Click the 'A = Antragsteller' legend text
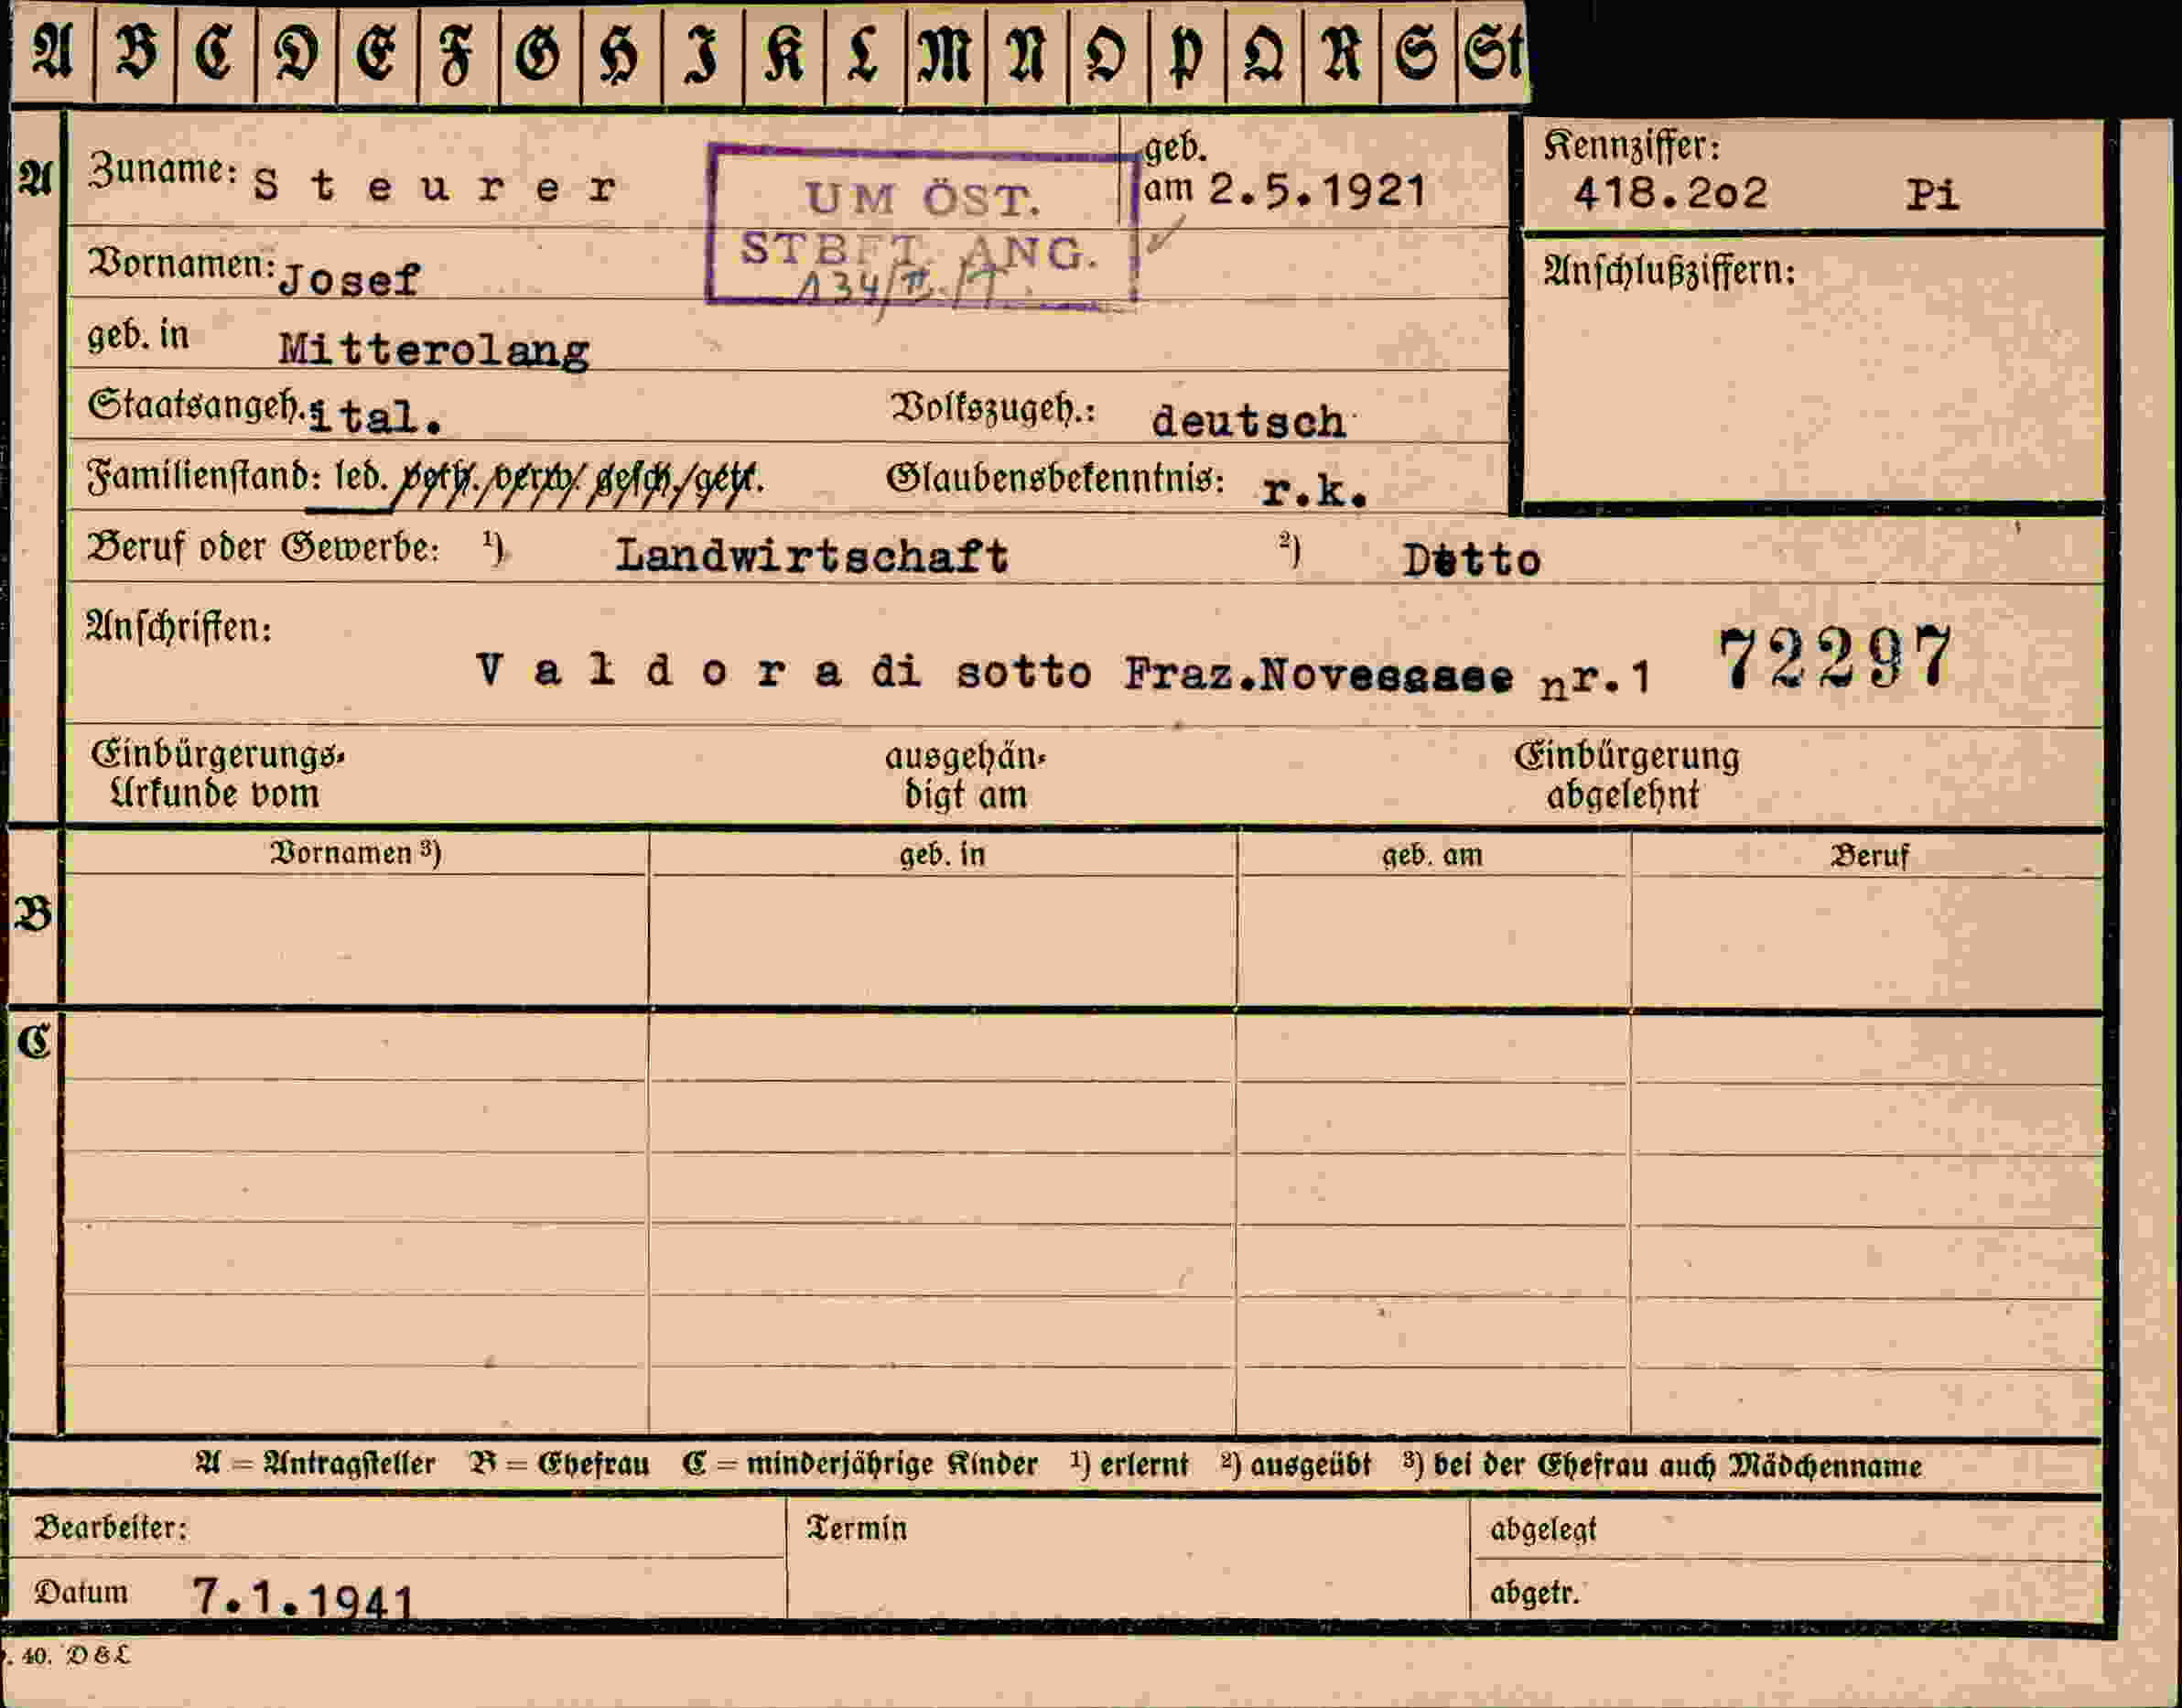 point(316,1465)
